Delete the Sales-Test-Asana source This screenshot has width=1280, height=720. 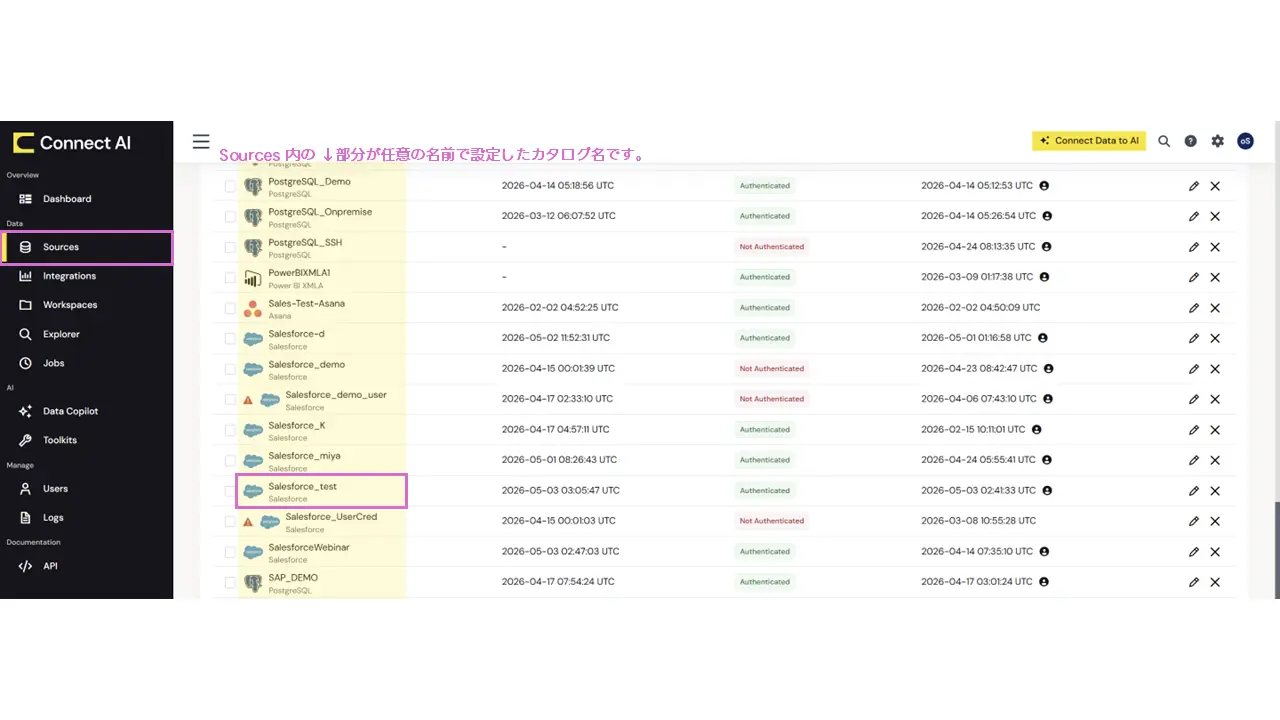(1215, 308)
